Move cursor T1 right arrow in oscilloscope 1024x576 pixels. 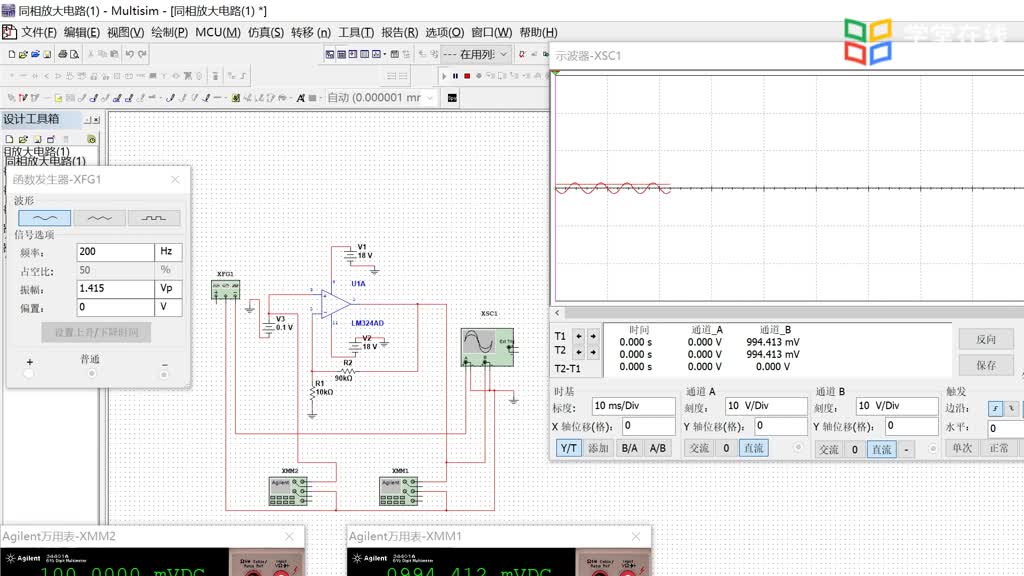click(x=593, y=336)
